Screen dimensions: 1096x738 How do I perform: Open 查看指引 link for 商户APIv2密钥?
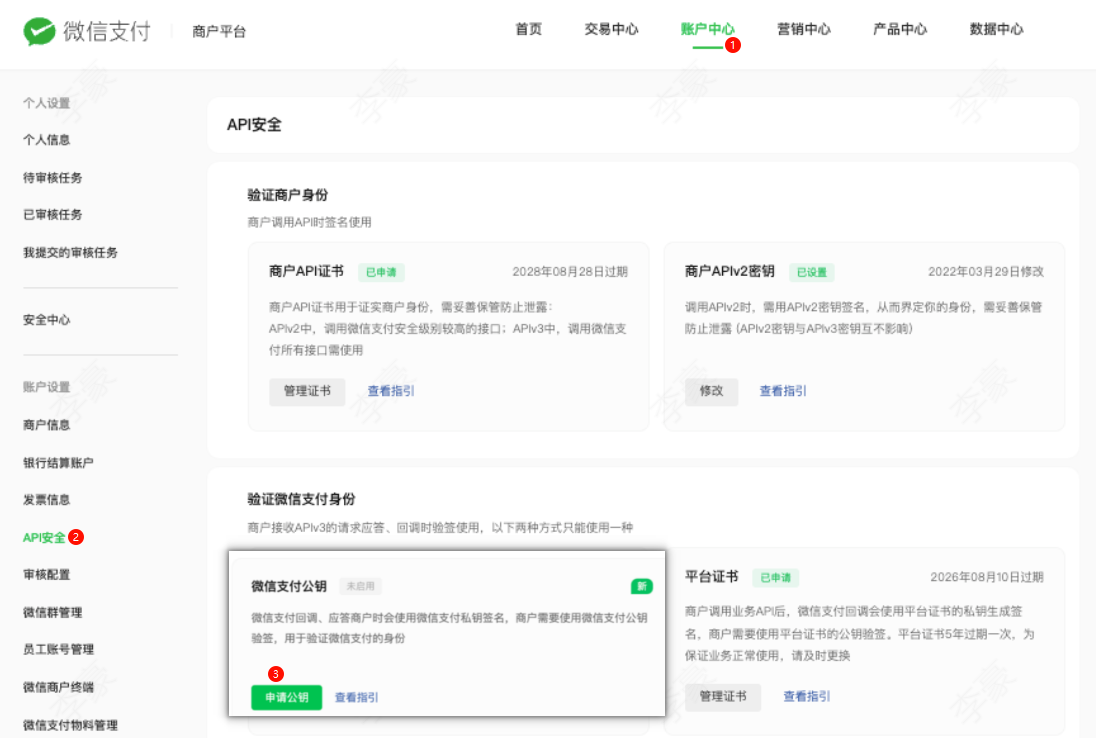click(783, 391)
